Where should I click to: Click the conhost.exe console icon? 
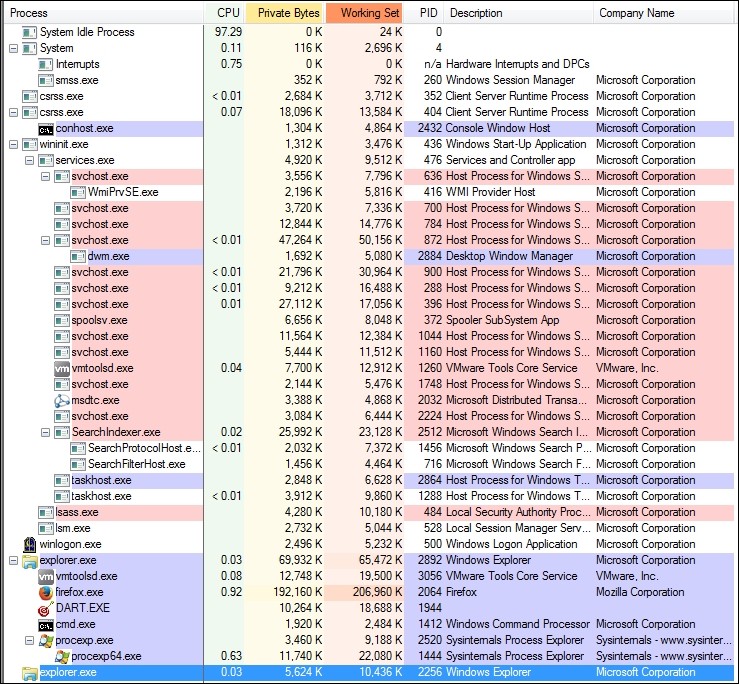(46, 129)
